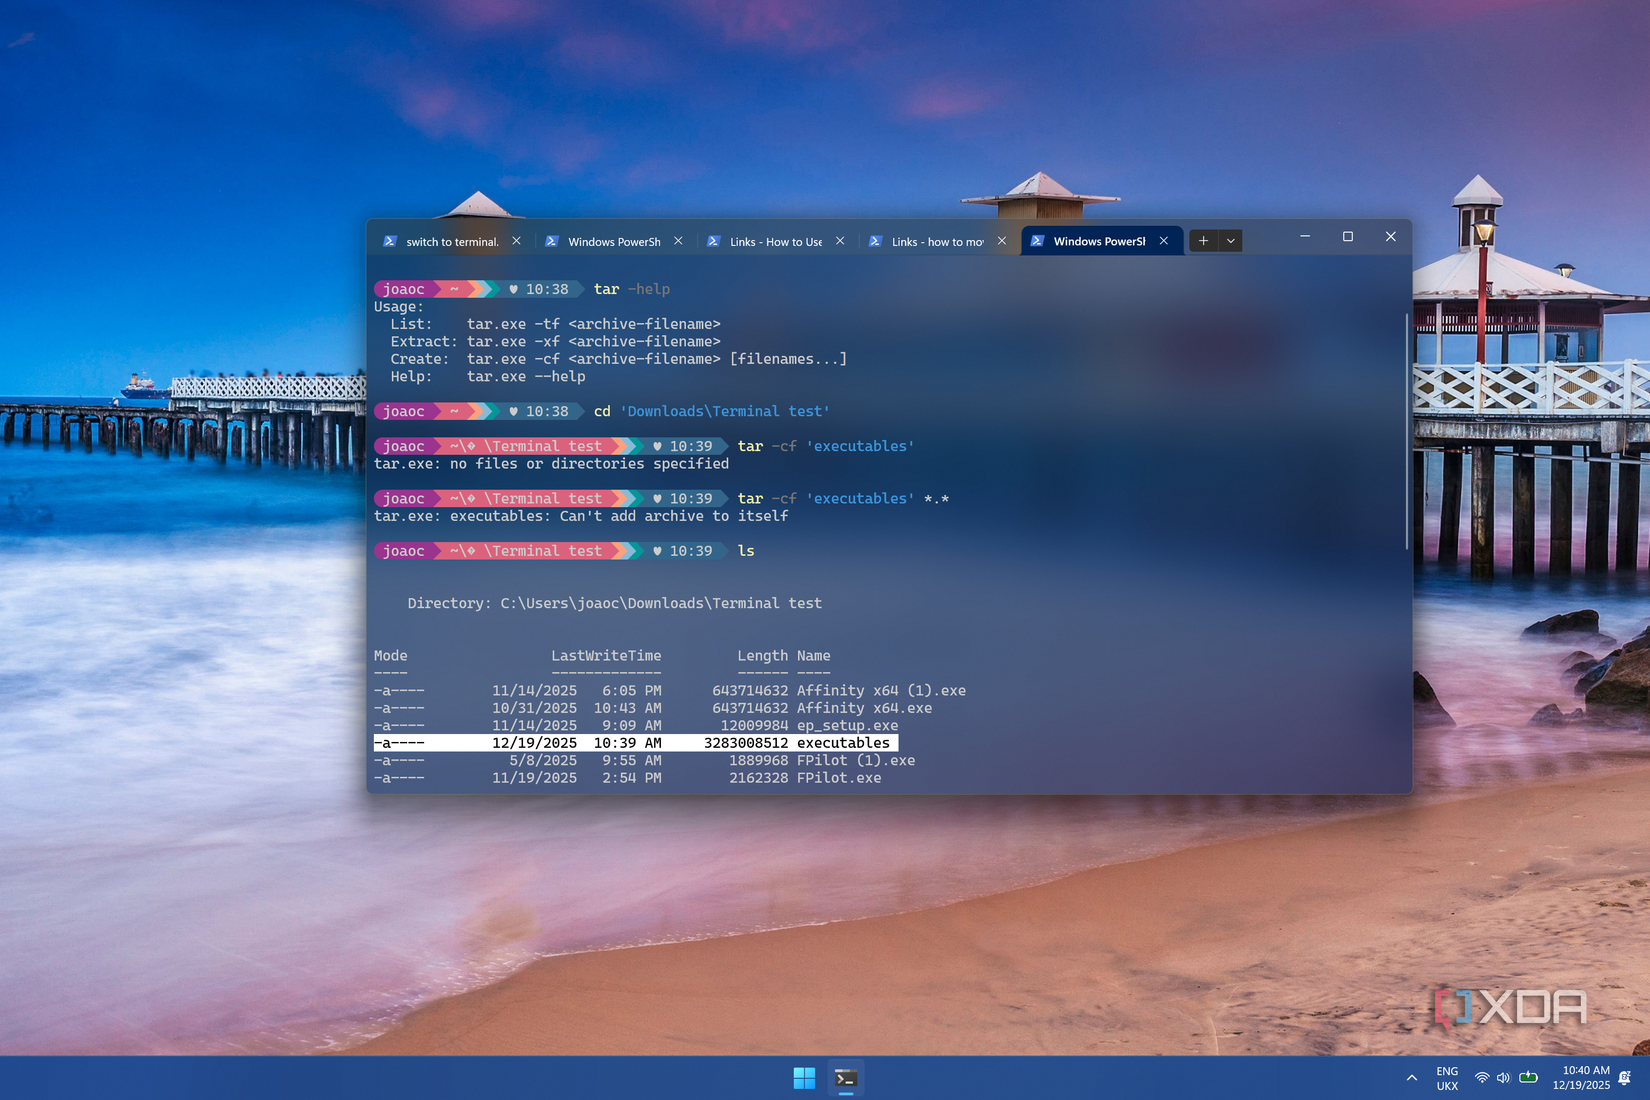Open the ENG UKX language switcher

1447,1078
